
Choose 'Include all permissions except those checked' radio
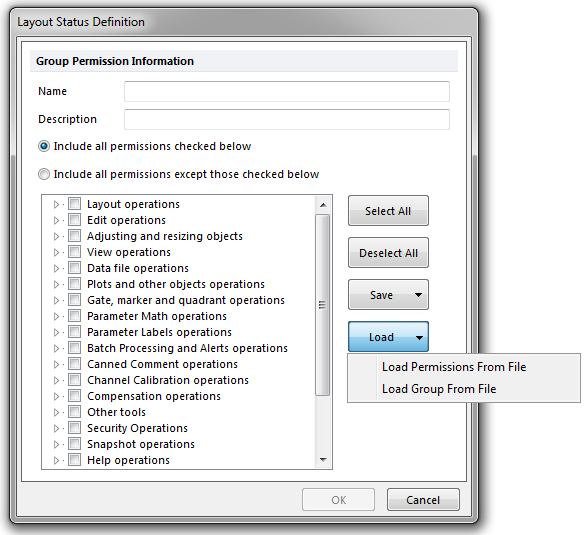(x=44, y=174)
